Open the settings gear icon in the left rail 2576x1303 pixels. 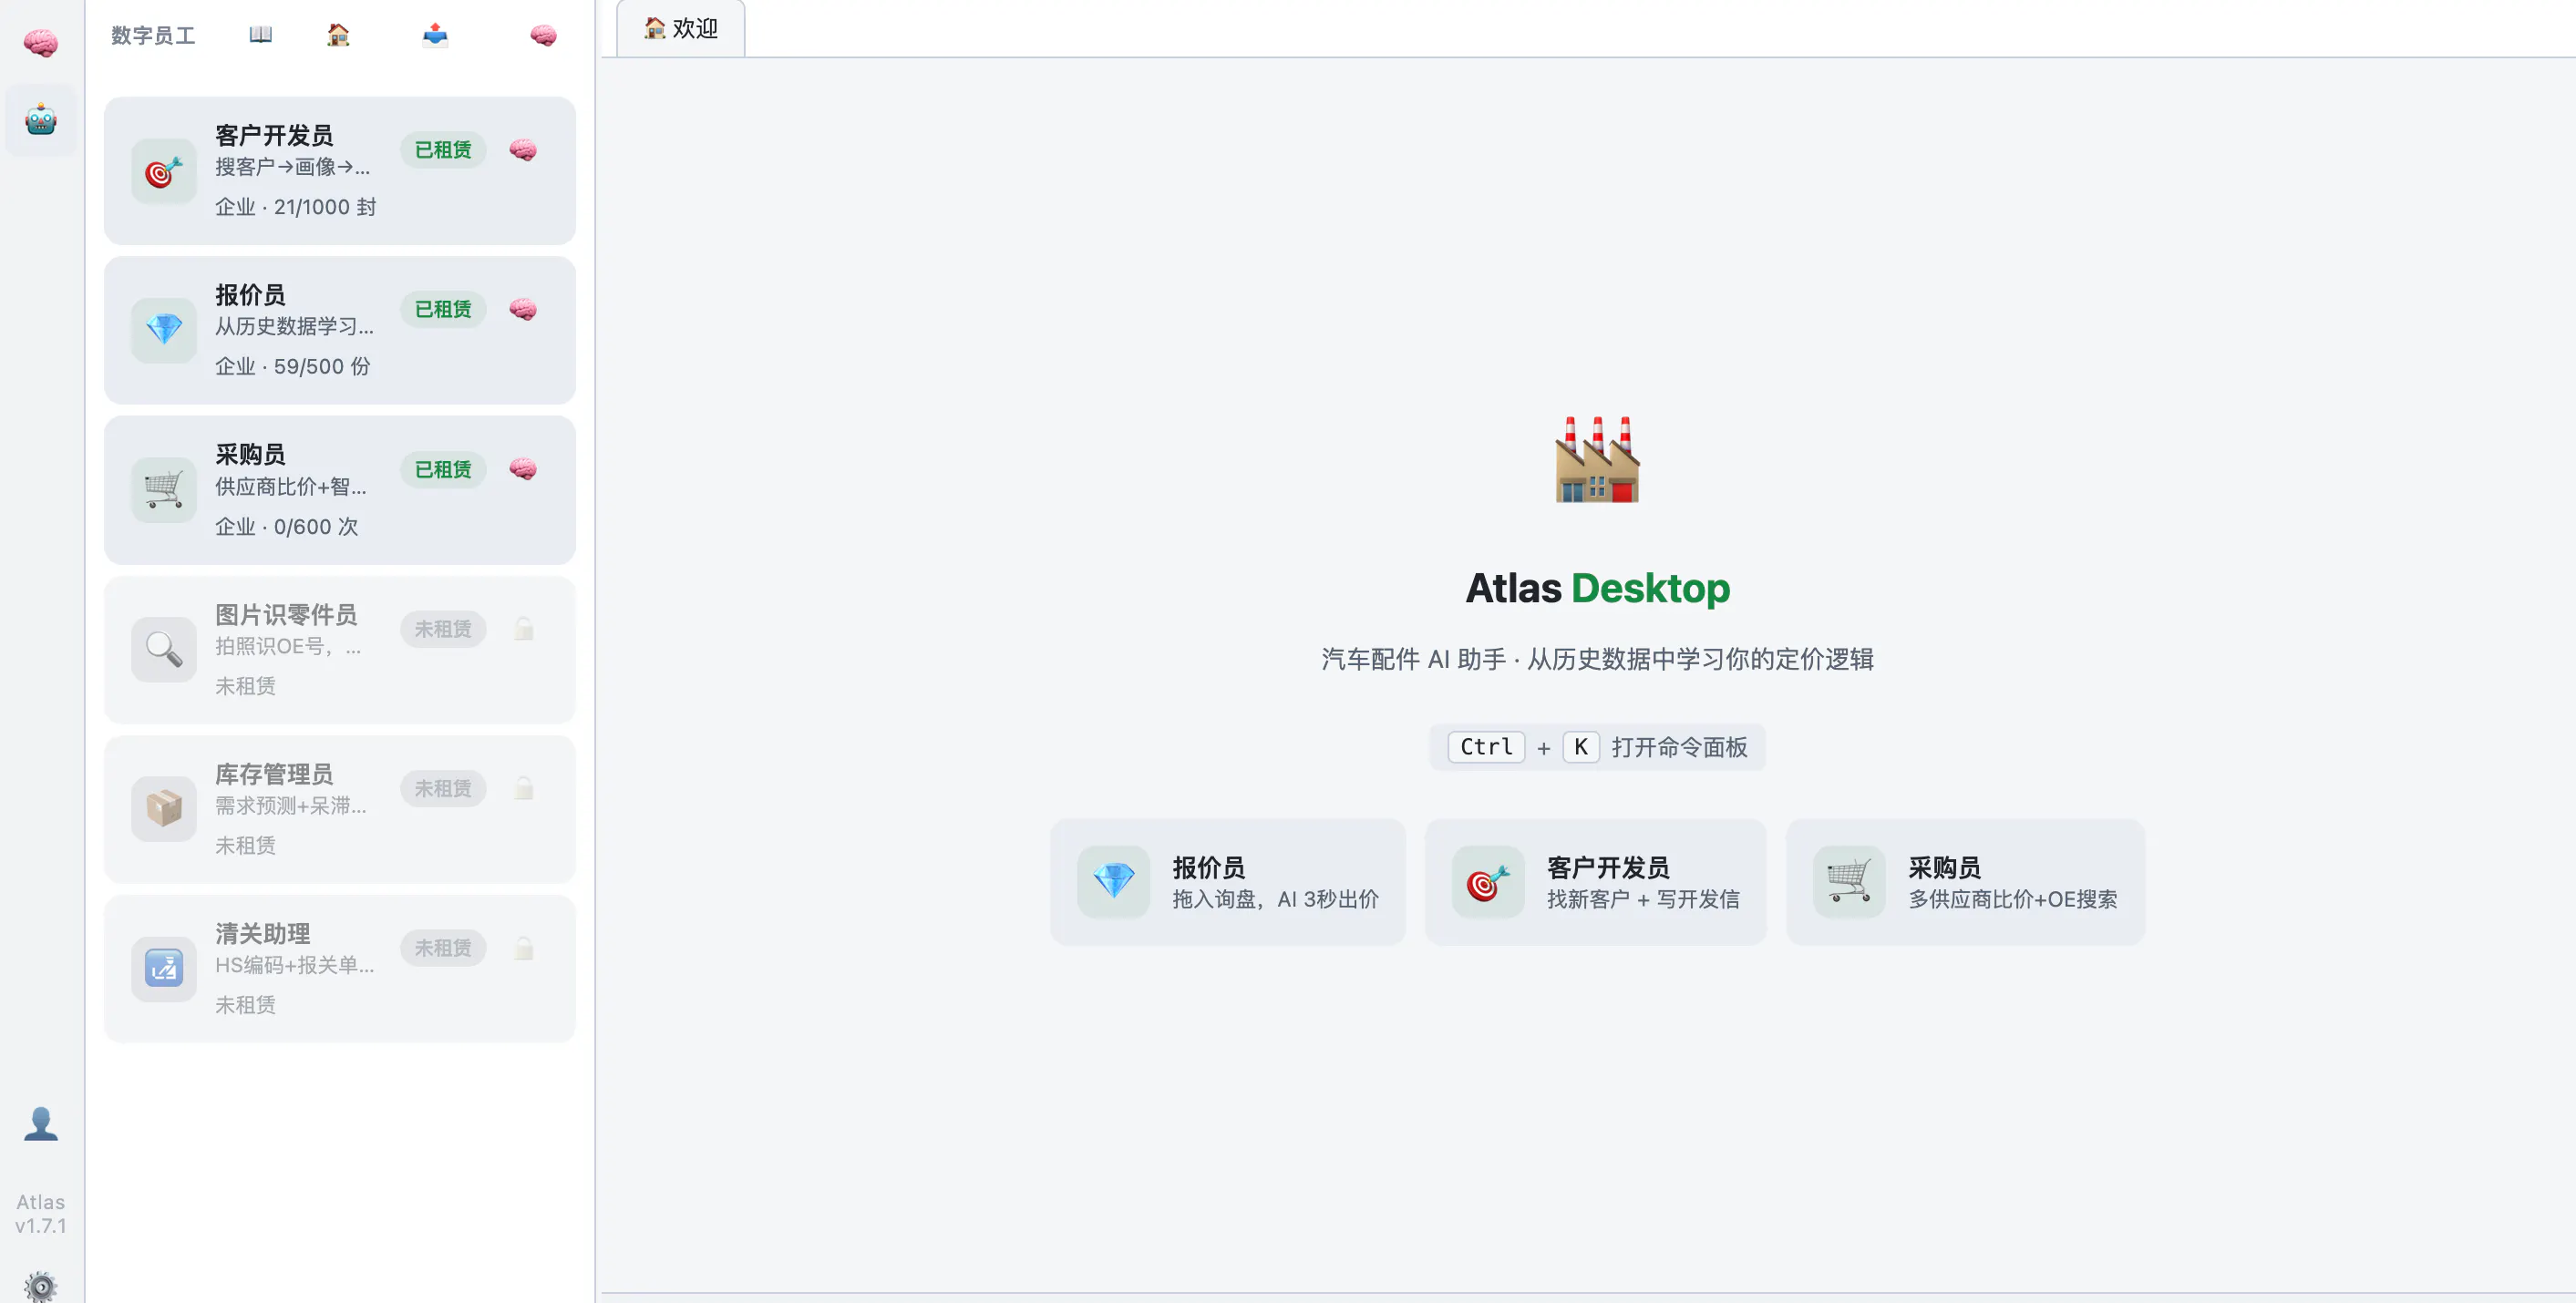point(41,1285)
